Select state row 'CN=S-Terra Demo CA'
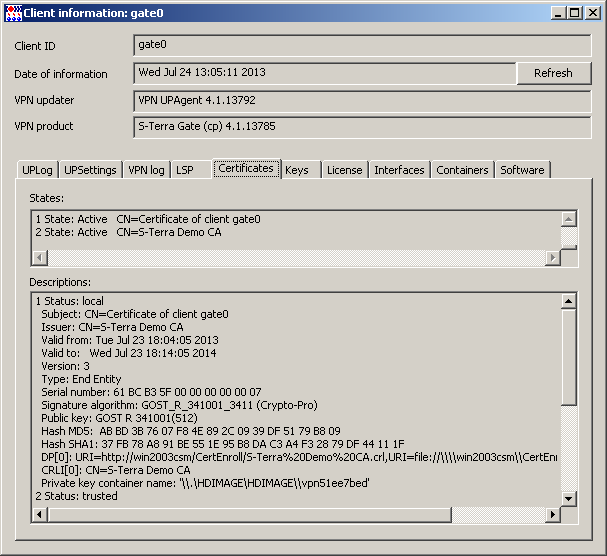 pyautogui.click(x=129, y=232)
